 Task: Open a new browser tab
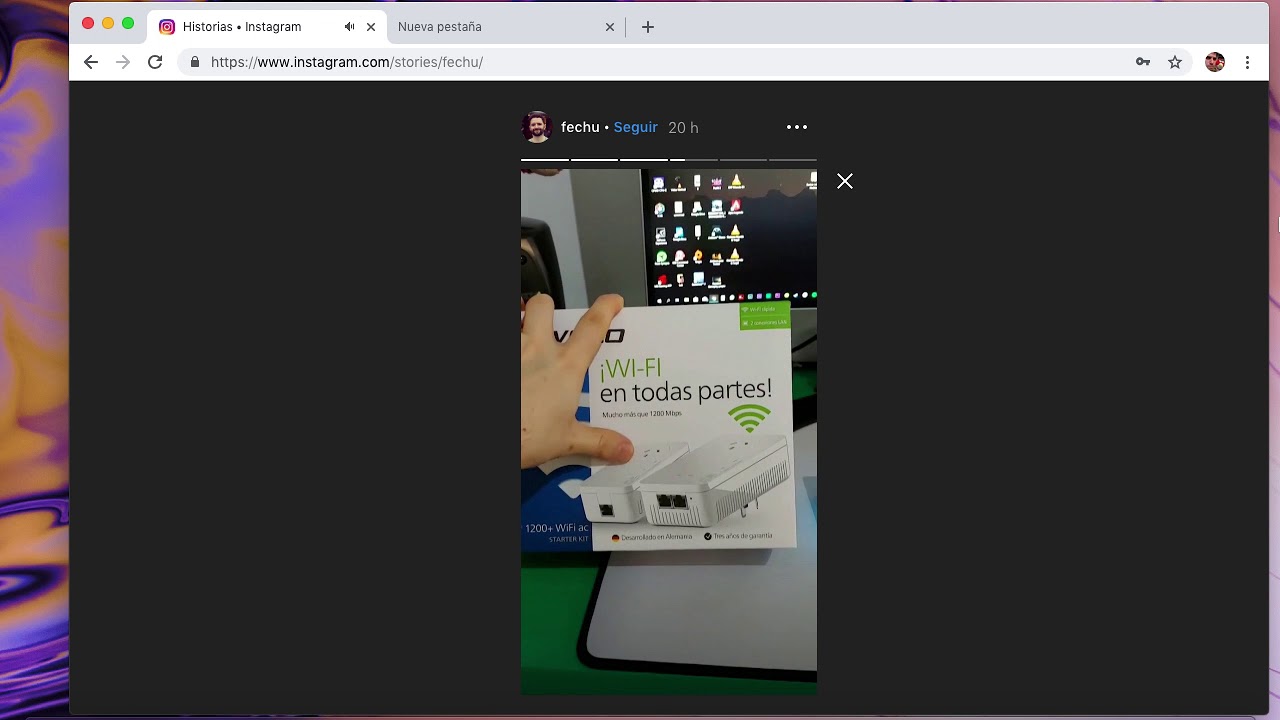tap(648, 27)
